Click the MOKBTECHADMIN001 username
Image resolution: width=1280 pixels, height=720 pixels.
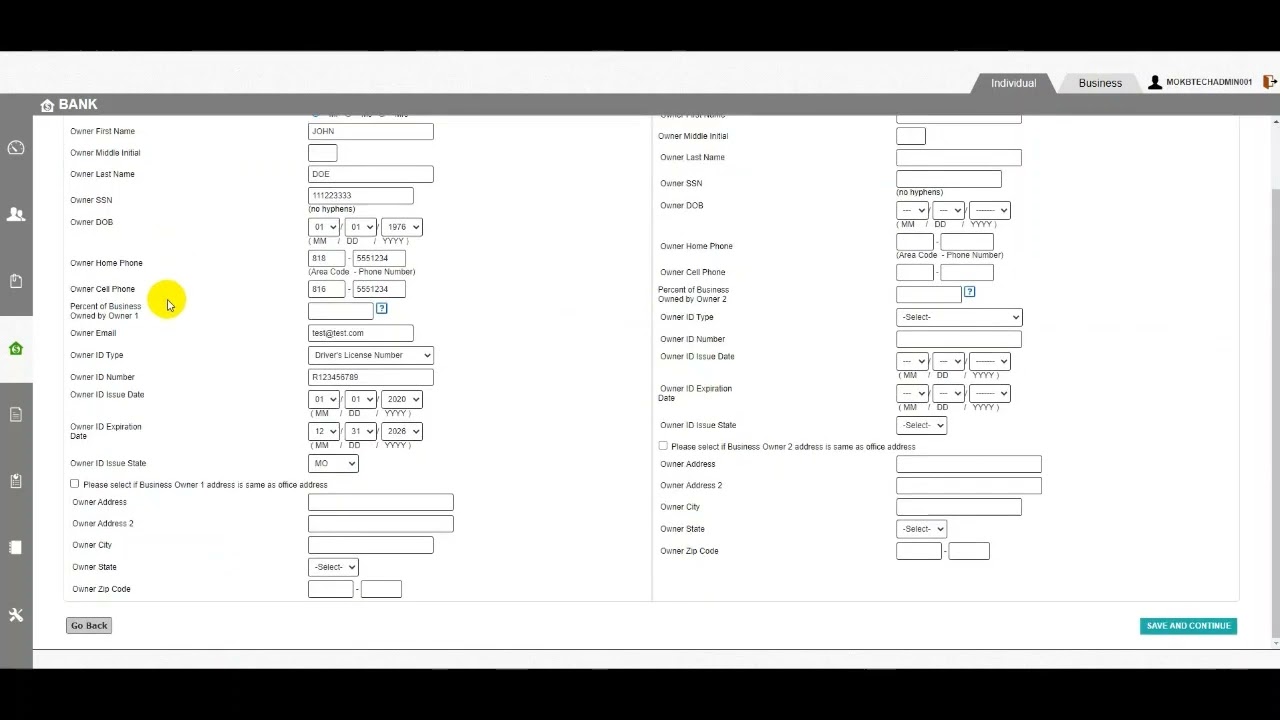coord(1209,82)
